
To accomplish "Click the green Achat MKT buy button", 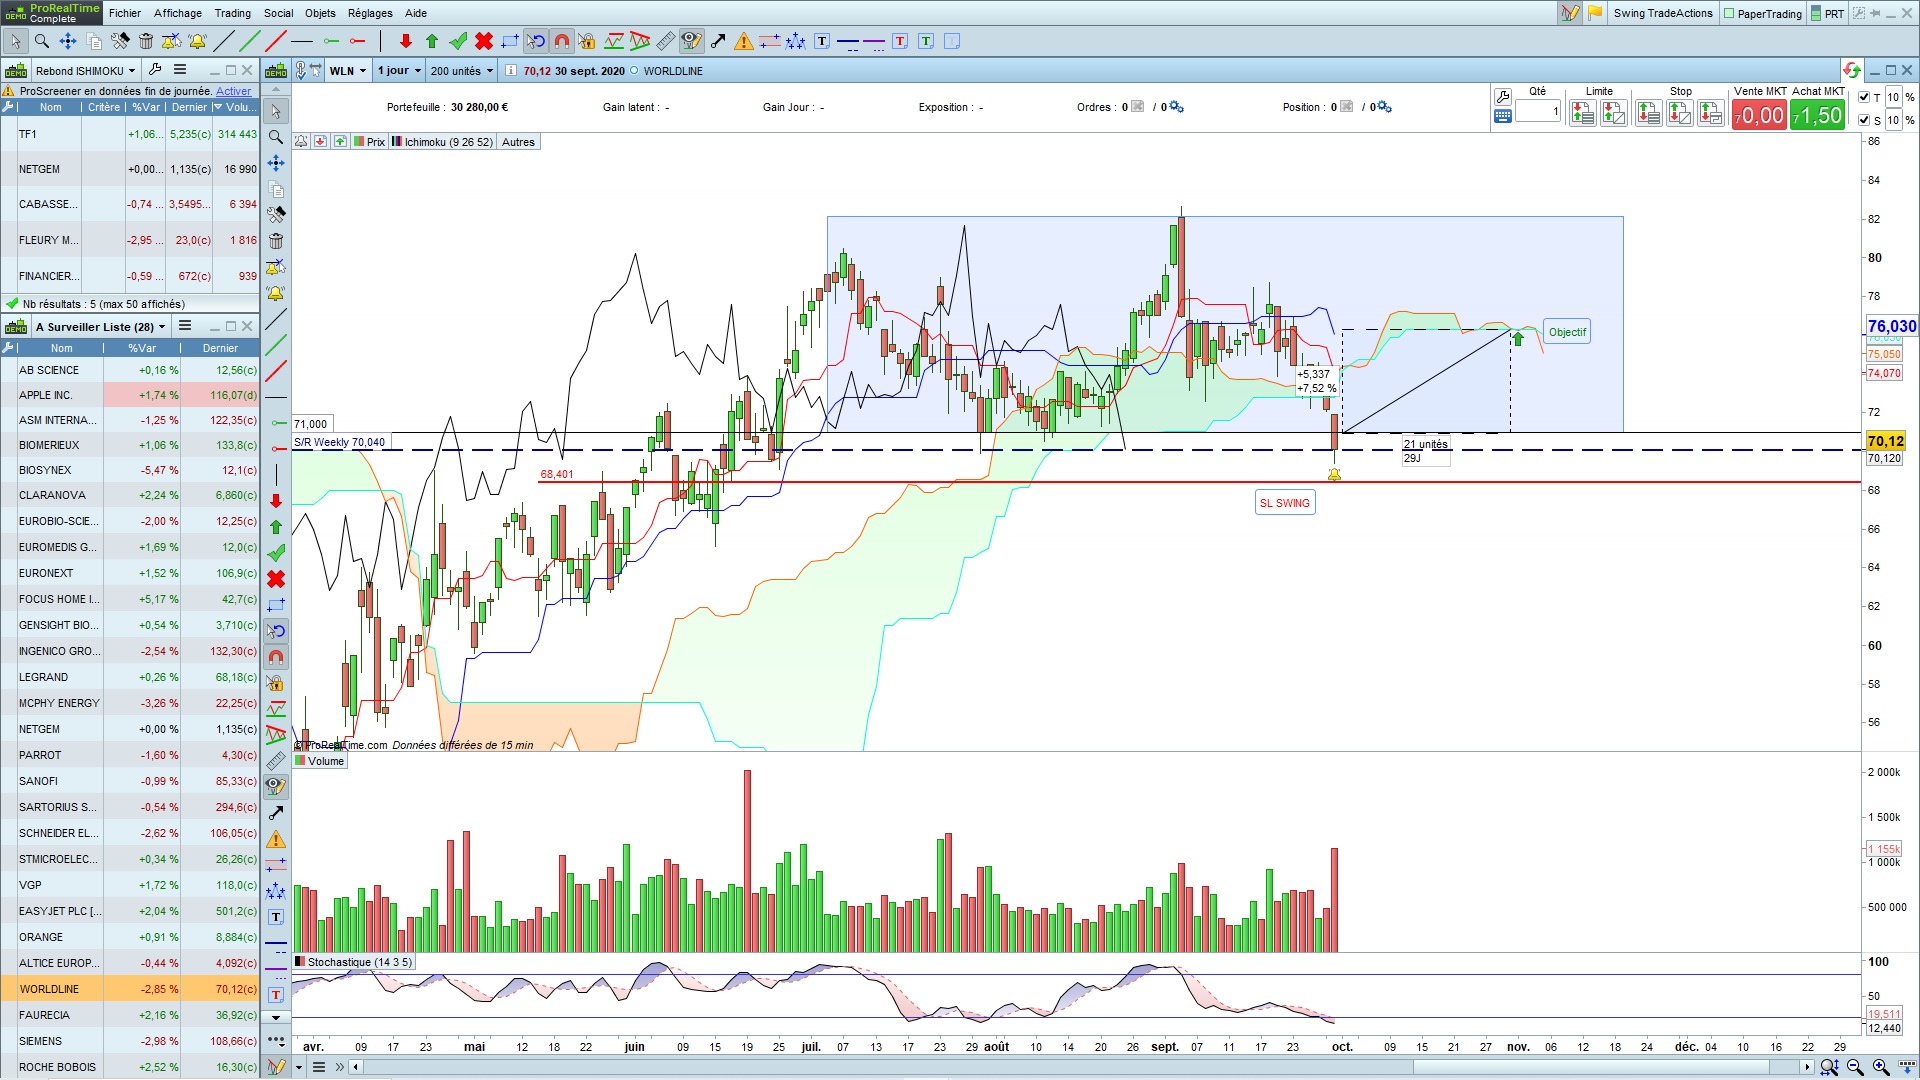I will coord(1817,115).
